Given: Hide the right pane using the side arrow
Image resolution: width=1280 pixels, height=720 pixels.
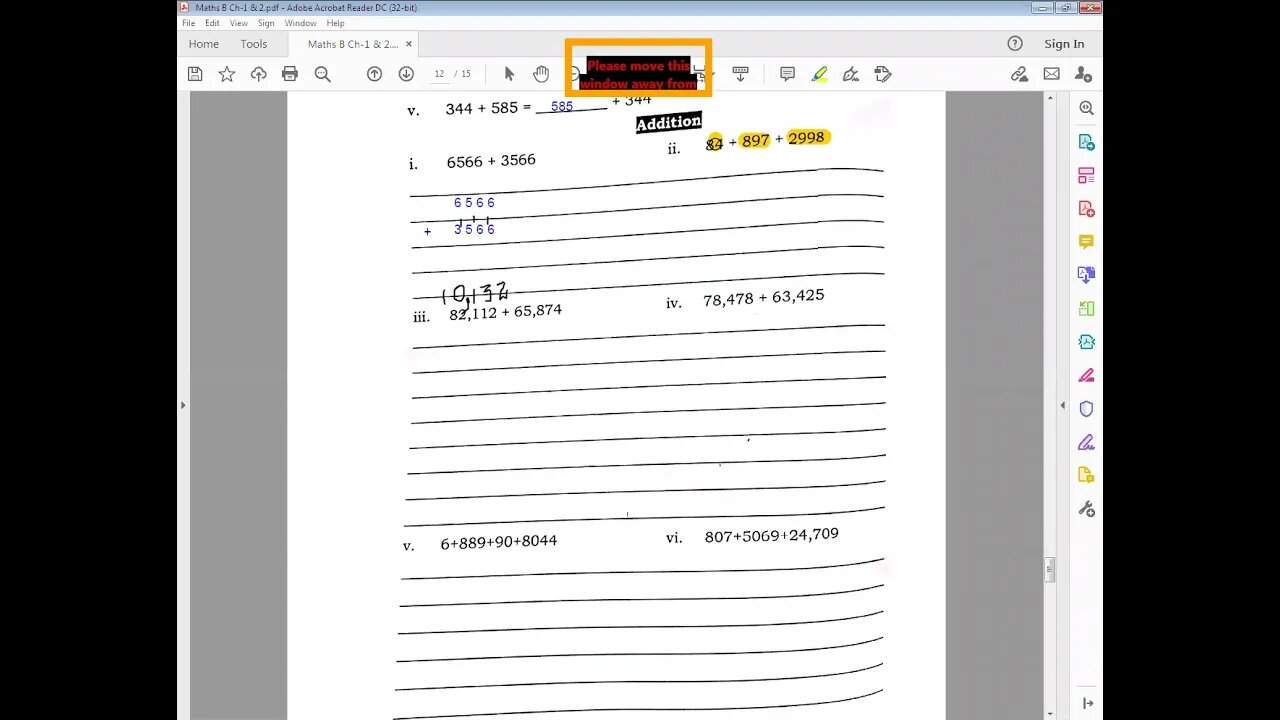Looking at the screenshot, I should coord(1062,405).
